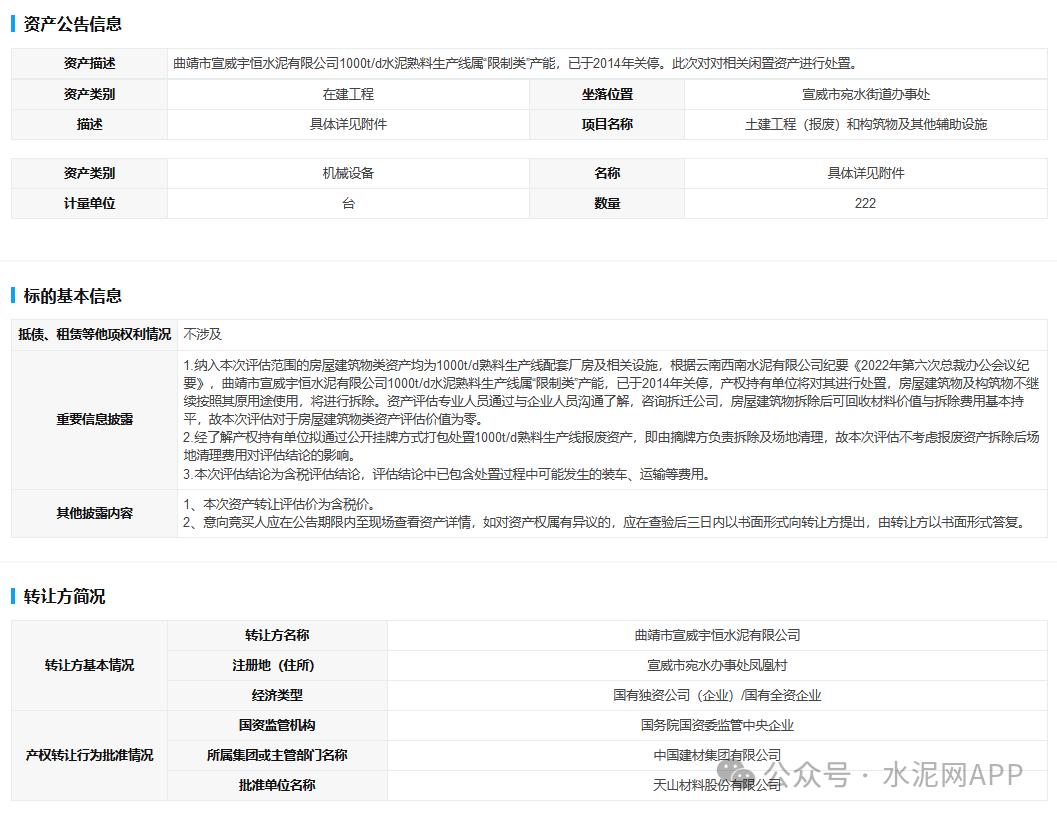Select the 机械设备 asset category cell
This screenshot has width=1057, height=817.
click(348, 173)
